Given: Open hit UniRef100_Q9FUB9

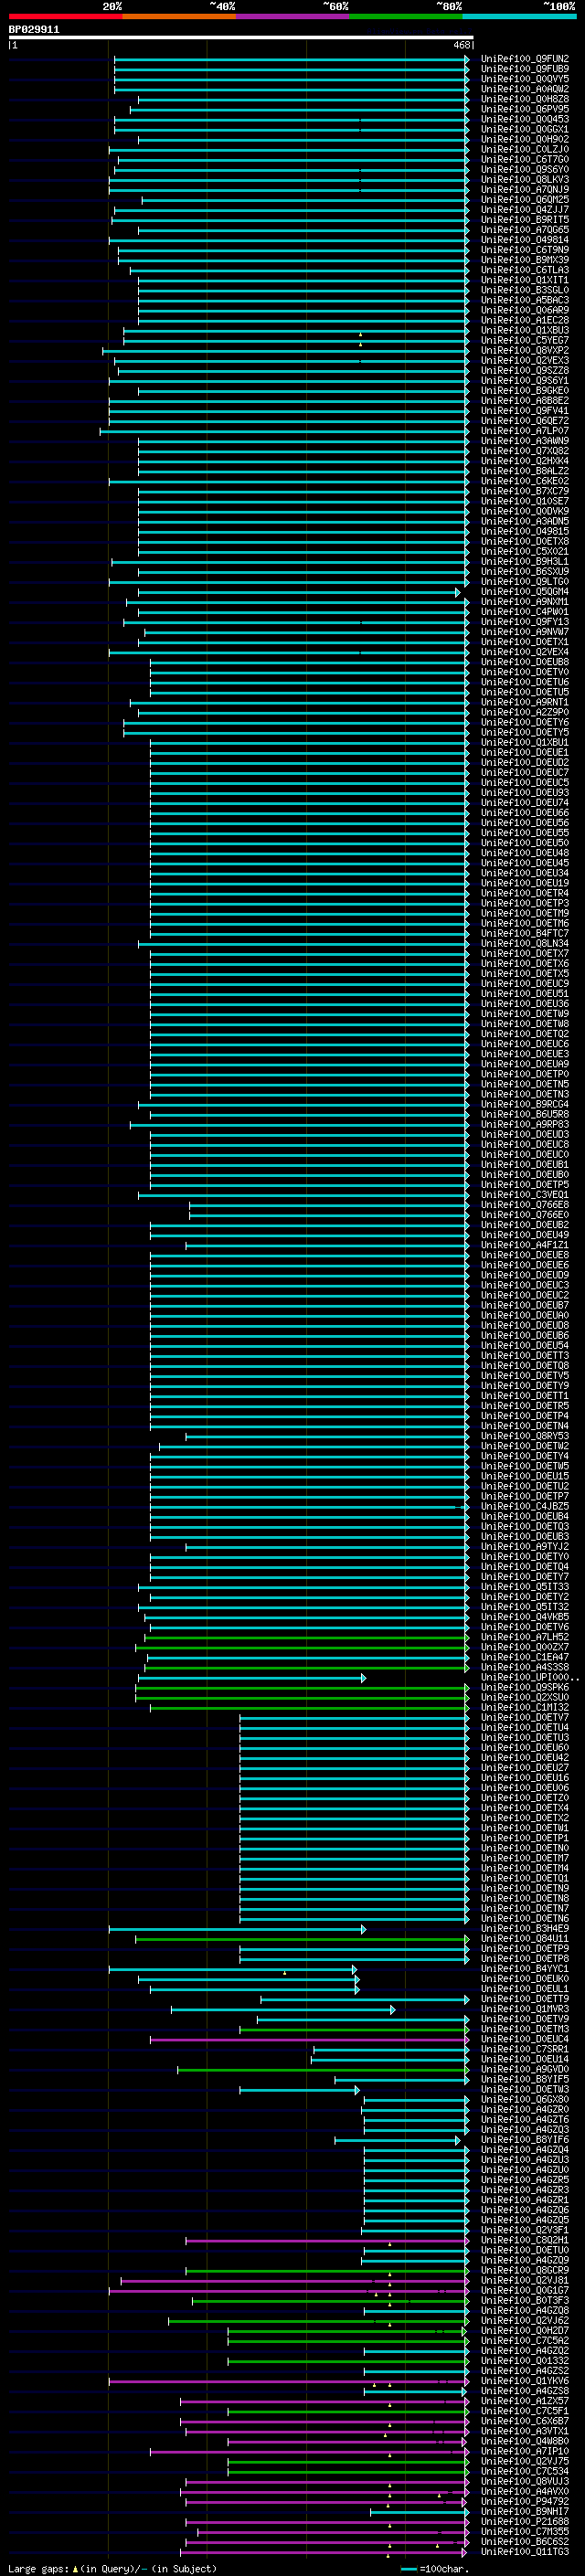Looking at the screenshot, I should [525, 69].
